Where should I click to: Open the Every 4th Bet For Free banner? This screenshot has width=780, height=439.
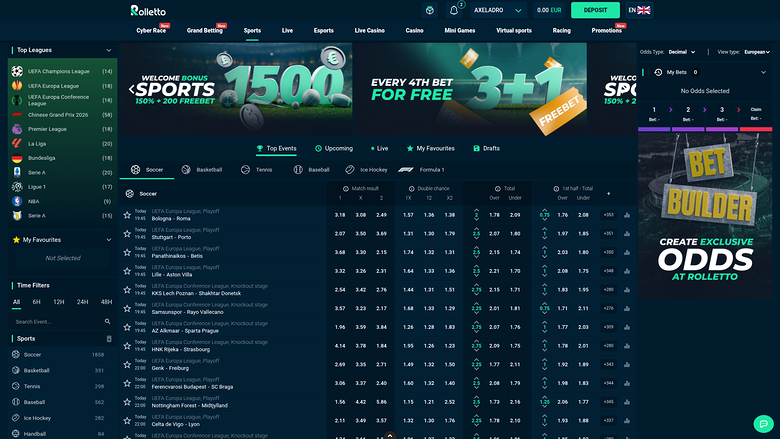pos(471,89)
